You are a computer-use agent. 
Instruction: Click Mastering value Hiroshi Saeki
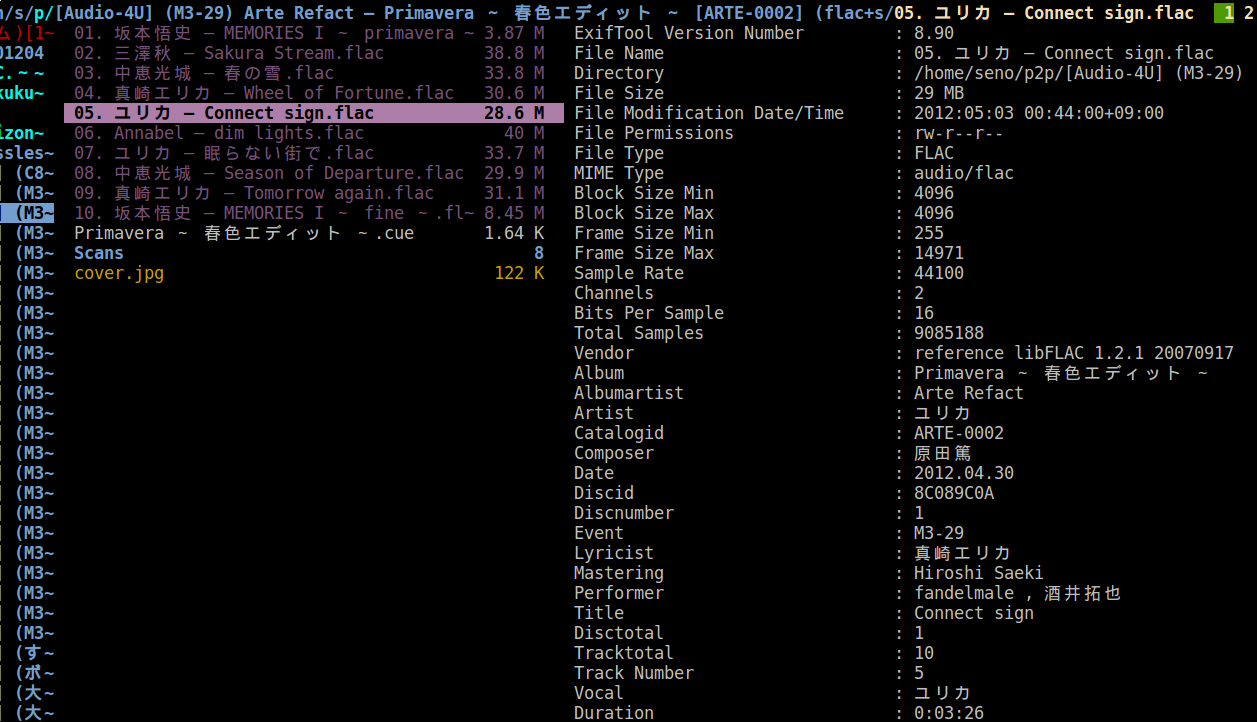pyautogui.click(x=979, y=573)
